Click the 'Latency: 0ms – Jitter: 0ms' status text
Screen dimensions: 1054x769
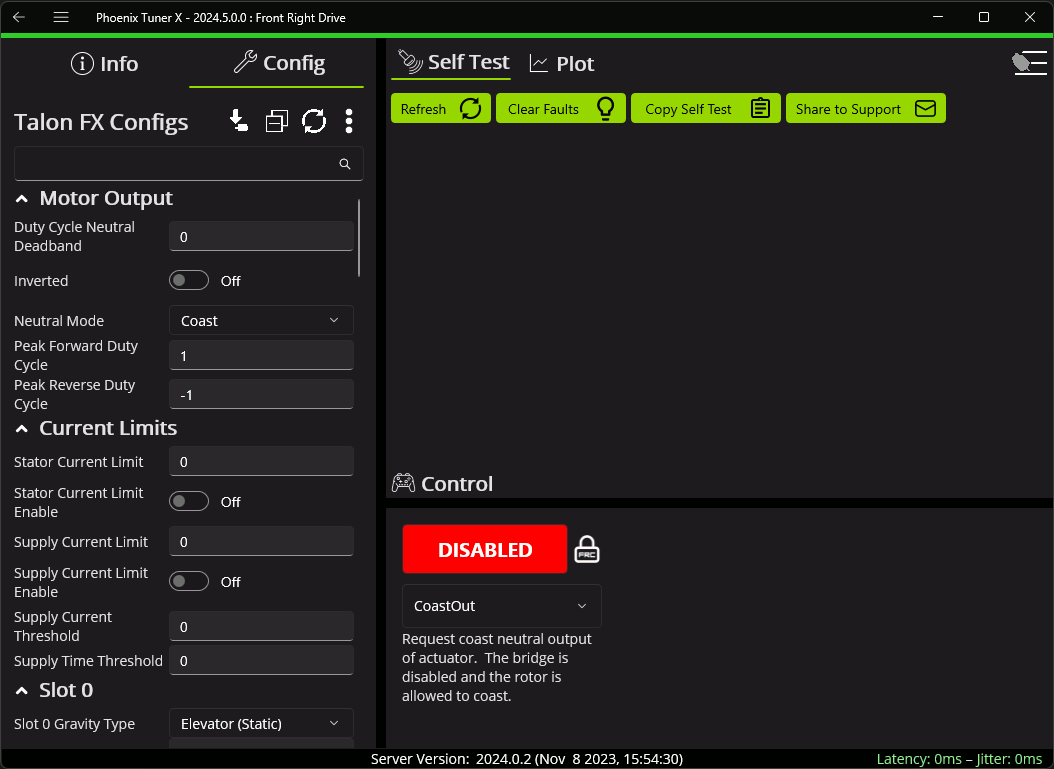959,759
